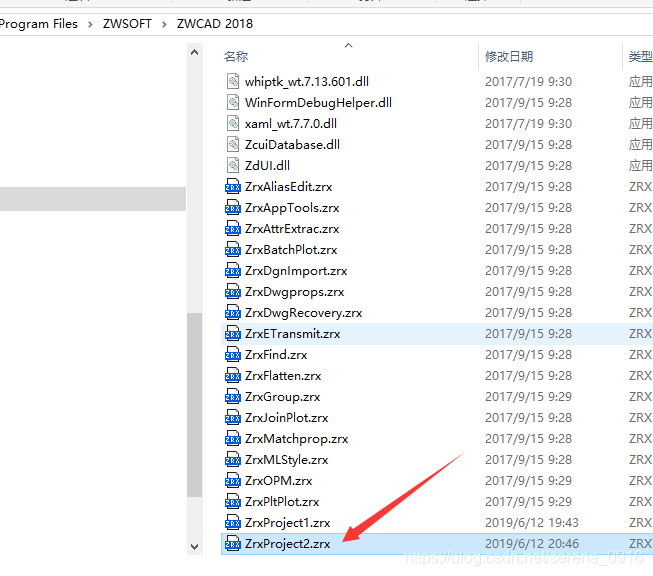653x576 pixels.
Task: Click the ZdUI.dll file icon
Action: [x=233, y=165]
